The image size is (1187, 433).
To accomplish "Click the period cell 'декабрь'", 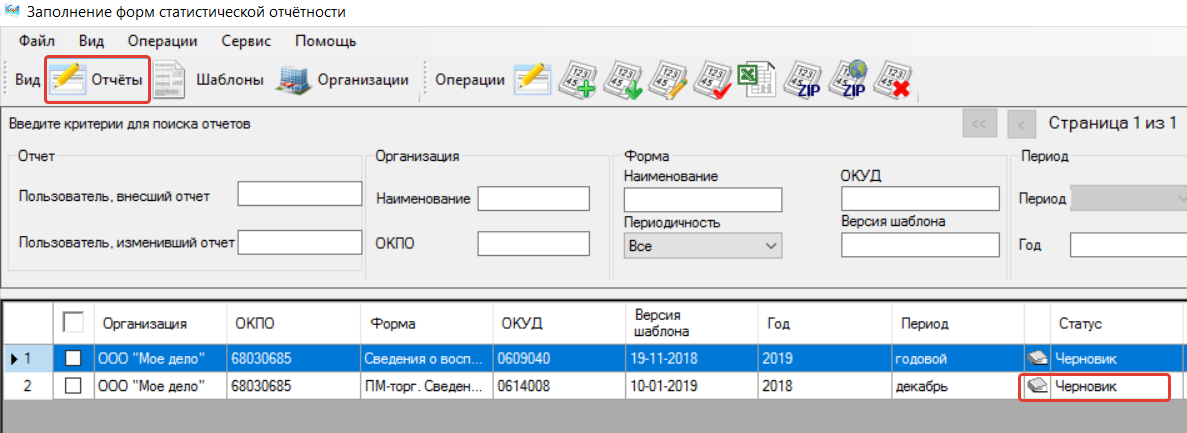I will [x=958, y=386].
